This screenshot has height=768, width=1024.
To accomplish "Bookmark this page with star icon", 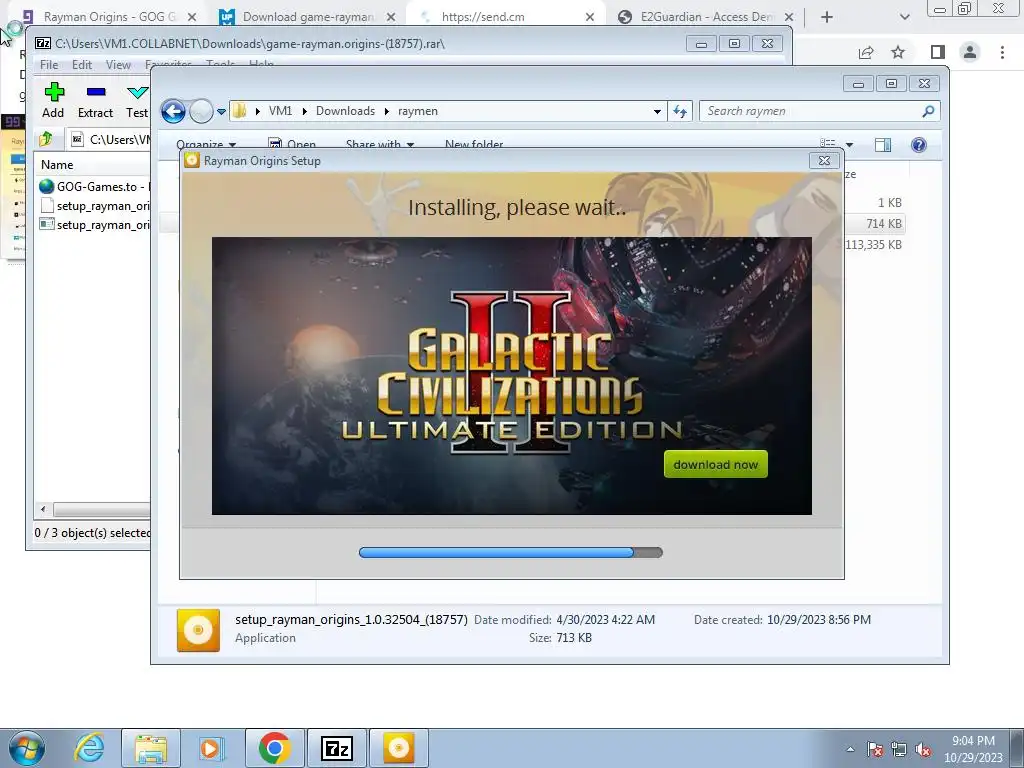I will click(898, 52).
